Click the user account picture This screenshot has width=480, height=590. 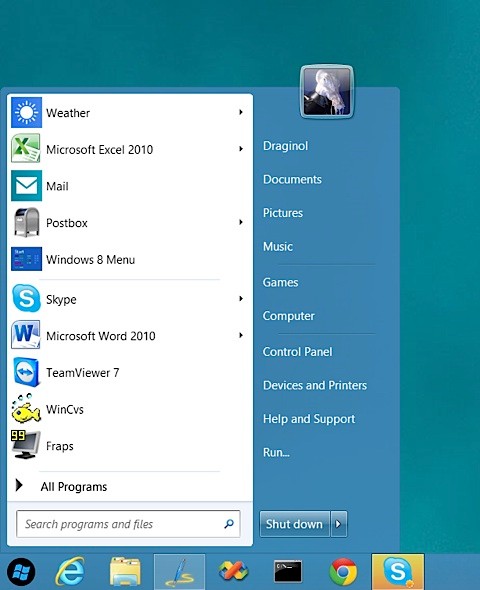(x=327, y=92)
